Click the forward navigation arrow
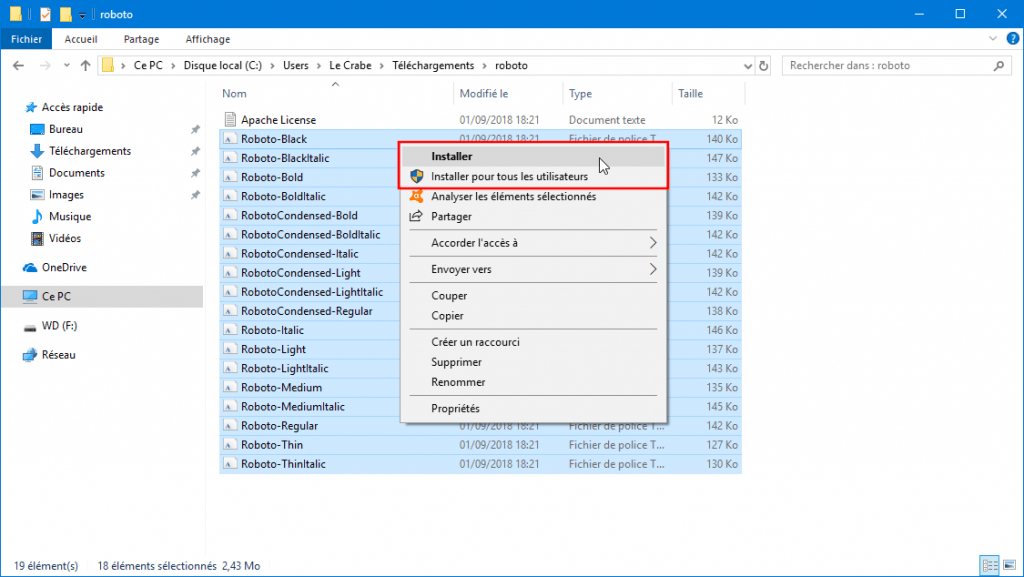 pyautogui.click(x=45, y=65)
